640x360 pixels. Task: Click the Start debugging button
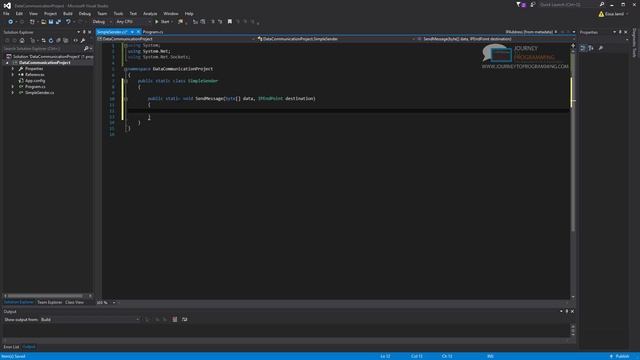pos(162,22)
